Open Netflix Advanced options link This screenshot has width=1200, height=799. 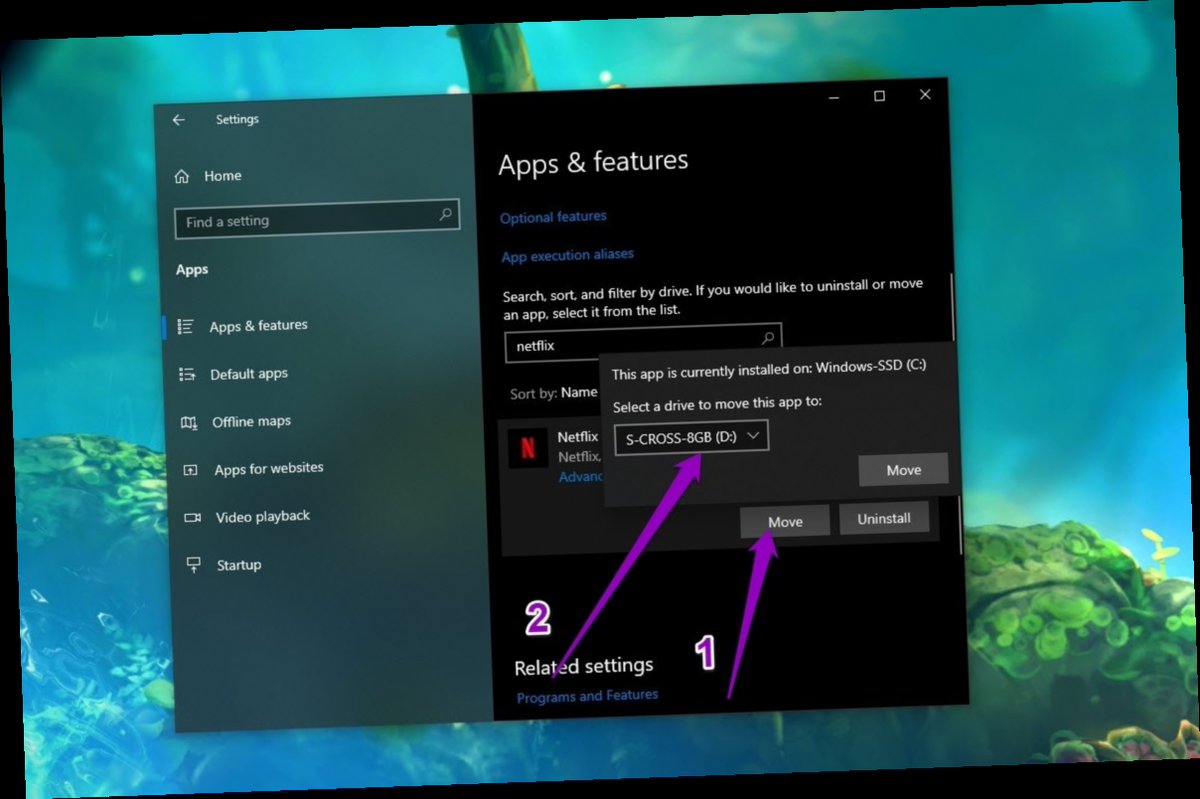coord(581,477)
